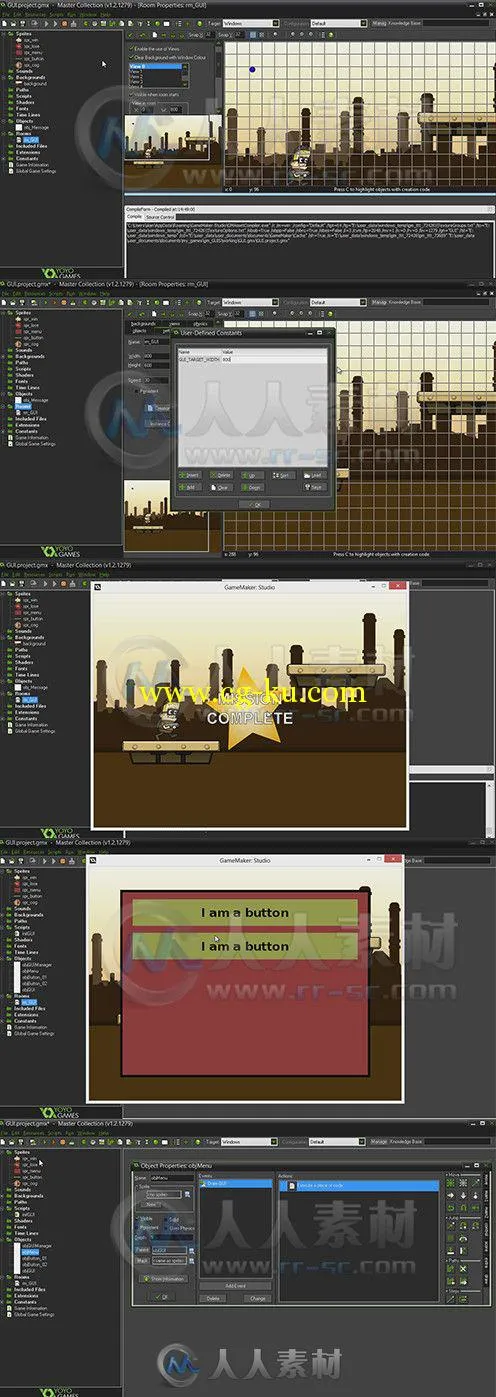Select the Draw GUI event in Events list
This screenshot has width=496, height=1397.
pos(235,1184)
